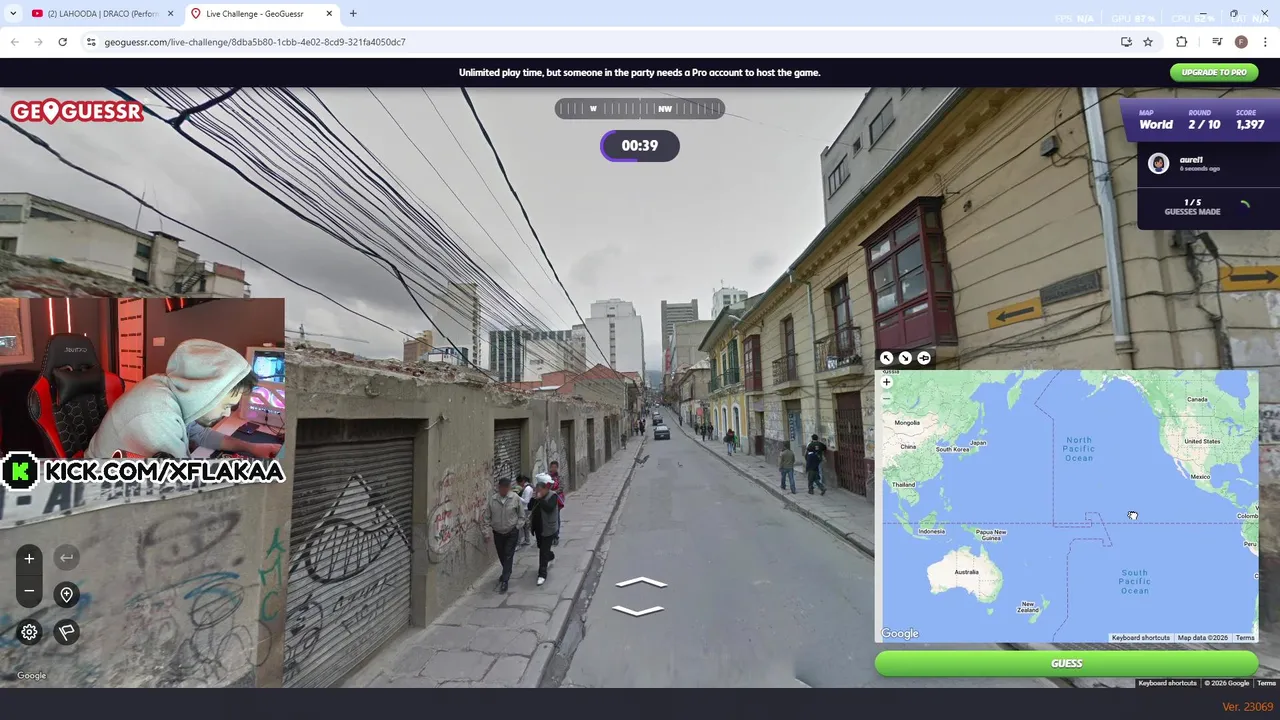Shrink the guess map with down-right arrow
Image resolution: width=1280 pixels, height=720 pixels.
click(x=905, y=358)
